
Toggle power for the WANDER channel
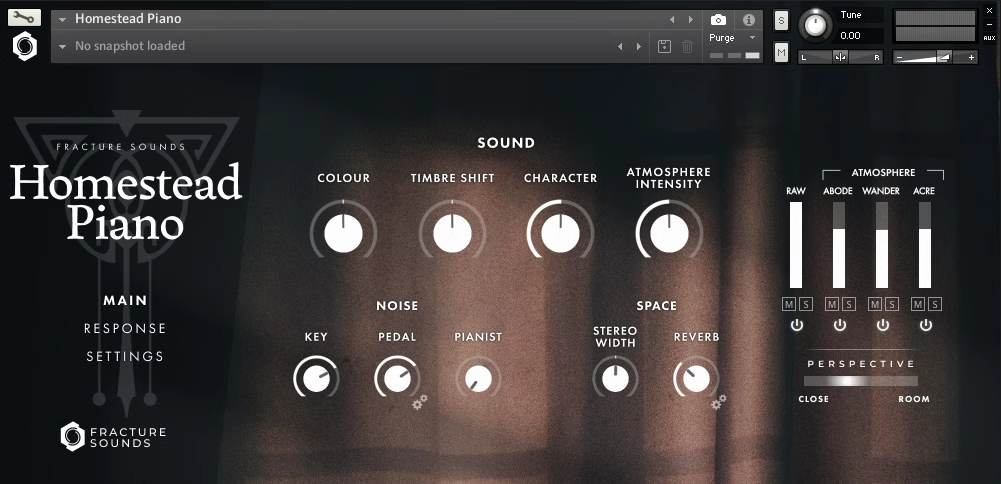coord(882,325)
